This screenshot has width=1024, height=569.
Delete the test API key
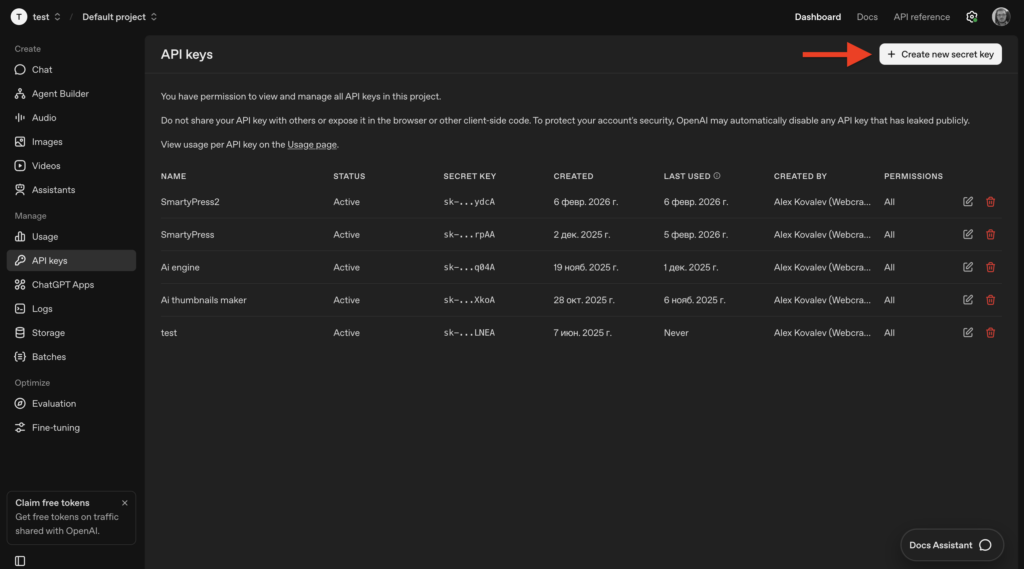(991, 333)
